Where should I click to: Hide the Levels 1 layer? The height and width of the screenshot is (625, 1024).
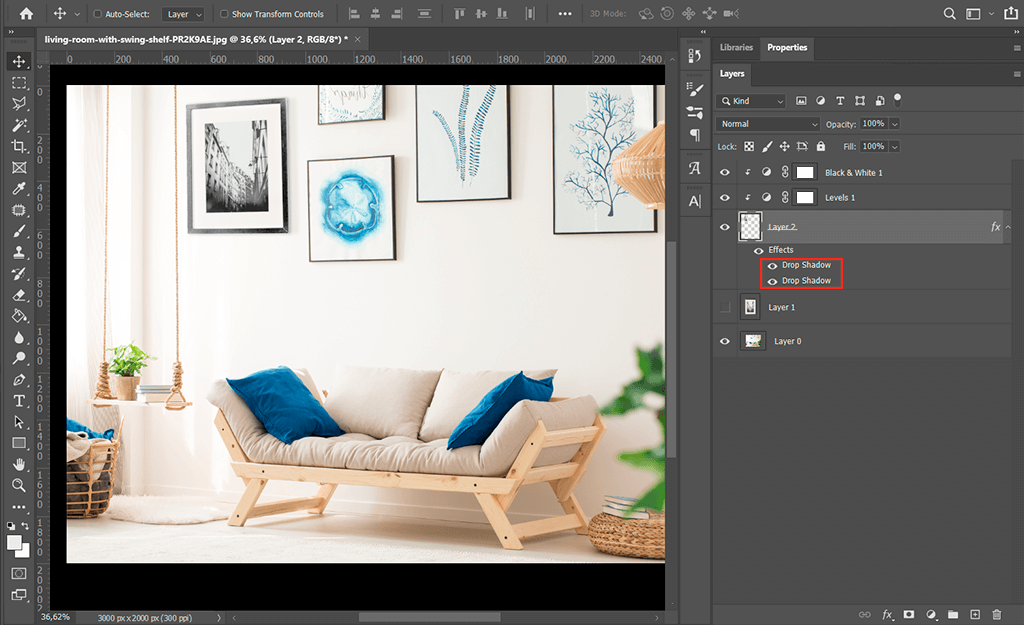[725, 197]
